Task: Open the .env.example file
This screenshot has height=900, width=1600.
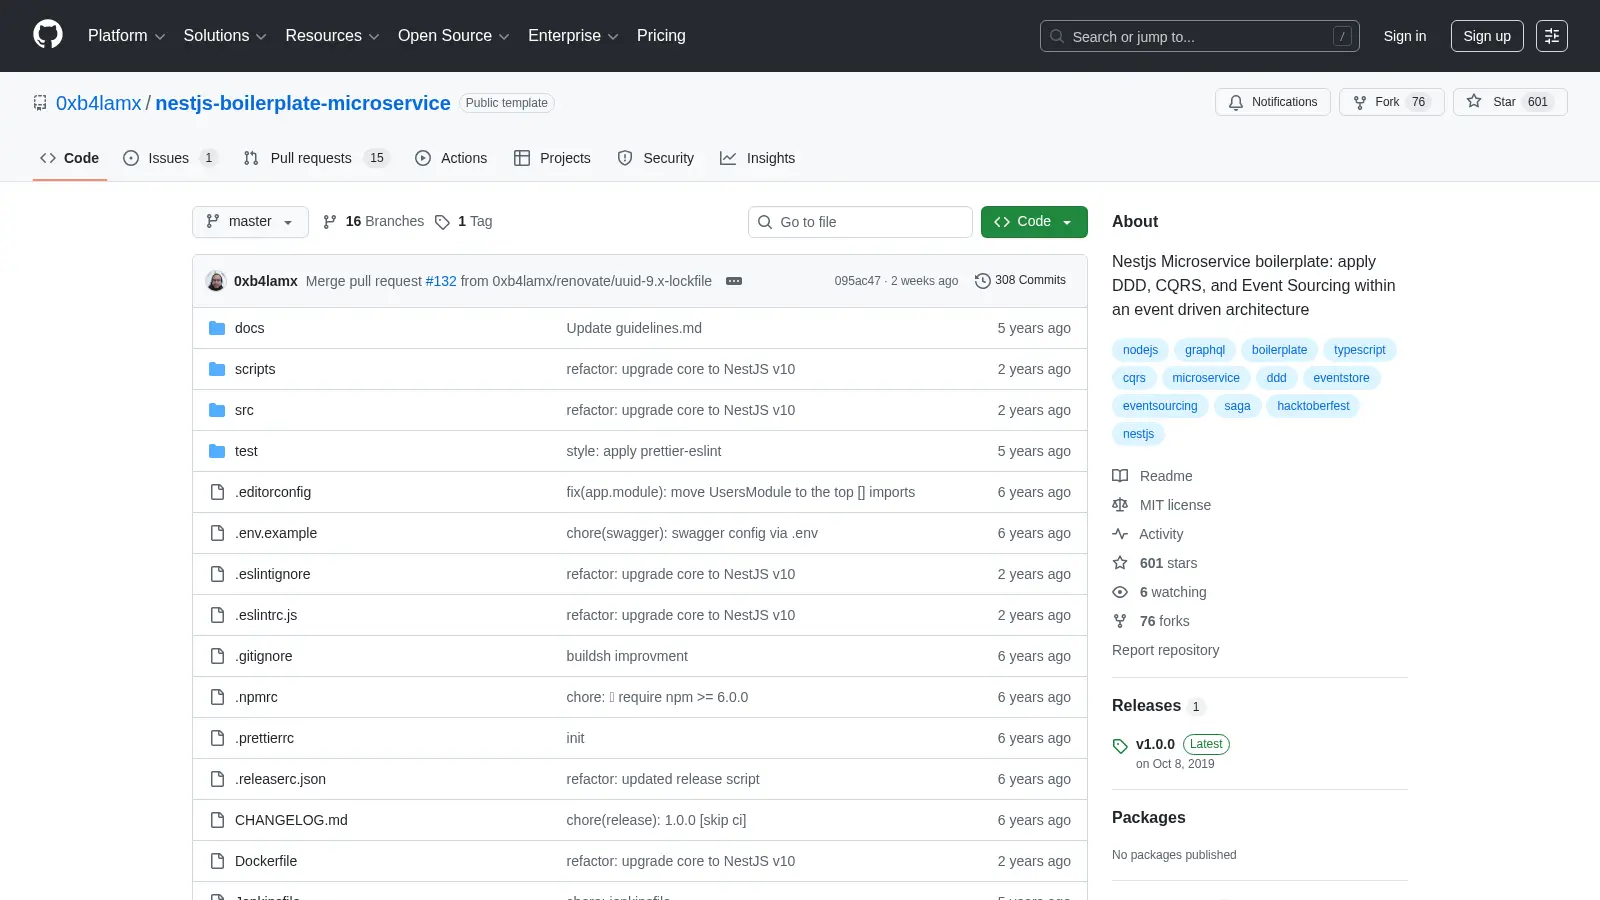Action: 276,533
